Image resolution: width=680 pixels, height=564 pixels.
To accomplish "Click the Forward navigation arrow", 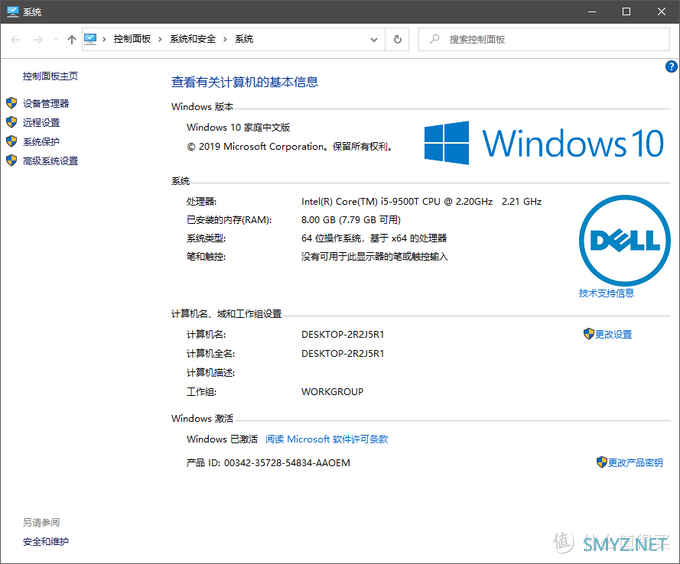I will pyautogui.click(x=38, y=40).
